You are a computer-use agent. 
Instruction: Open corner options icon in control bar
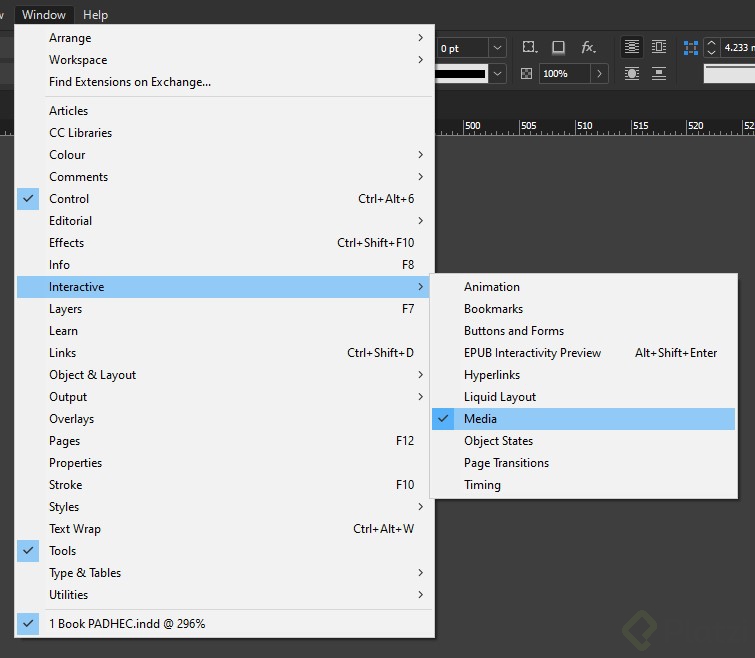pos(530,47)
